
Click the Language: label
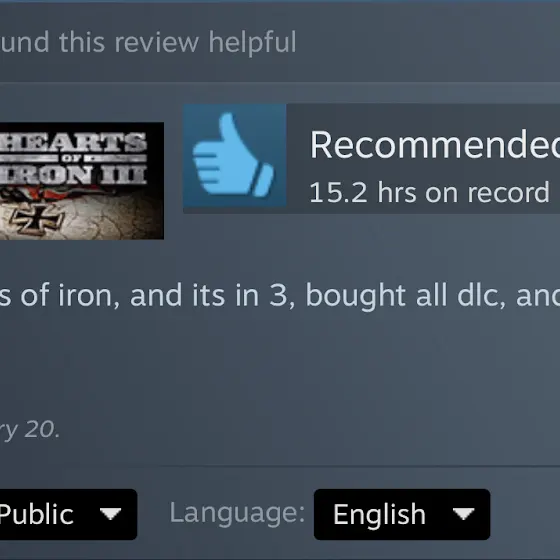coord(237,513)
